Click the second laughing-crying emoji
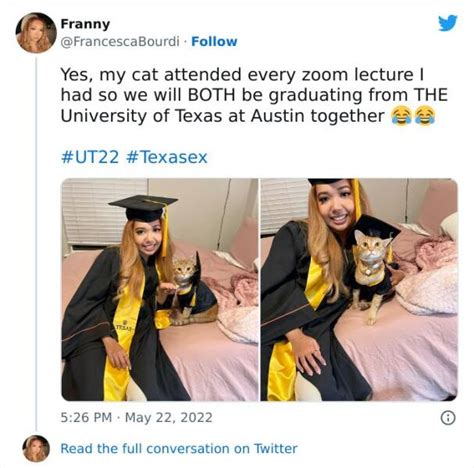This screenshot has width=474, height=468. [425, 116]
